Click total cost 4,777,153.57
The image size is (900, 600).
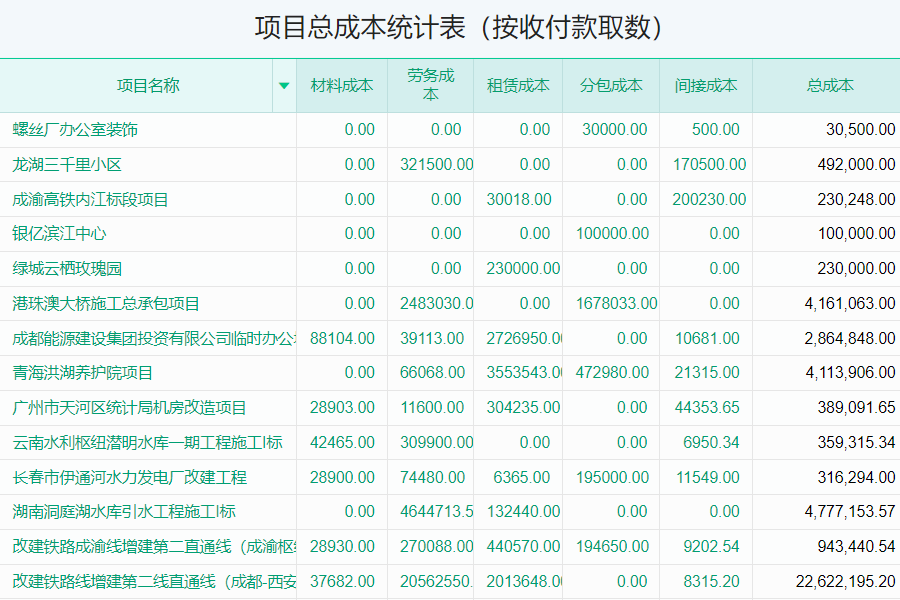point(850,512)
